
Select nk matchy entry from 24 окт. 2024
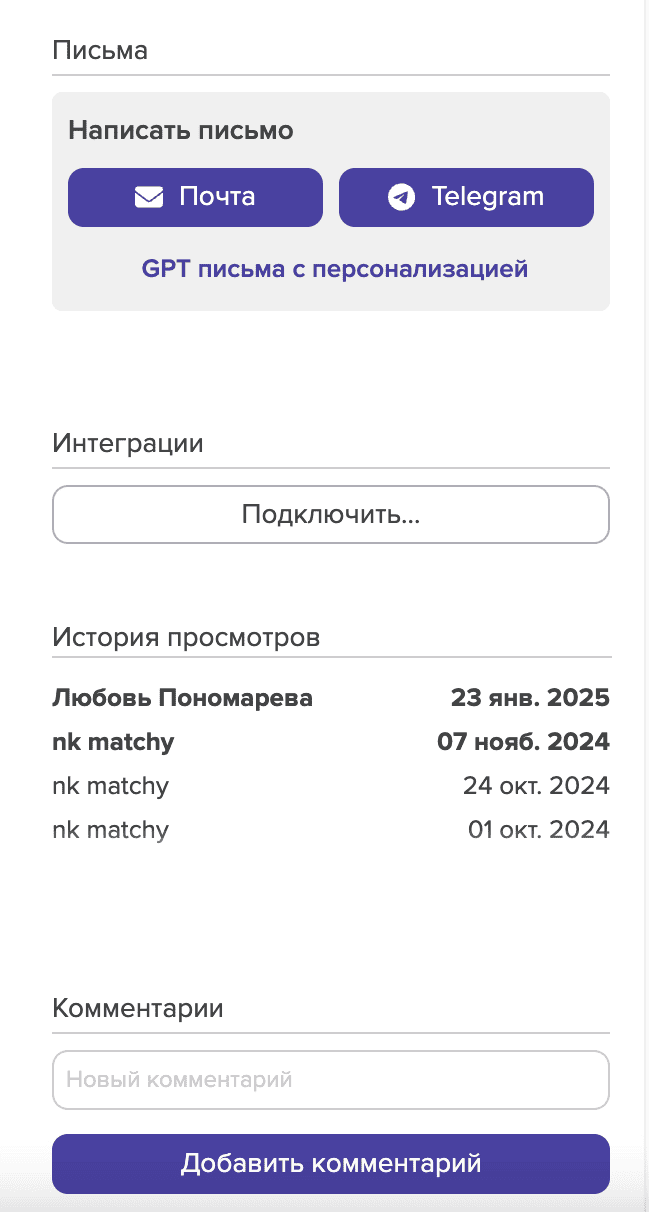[110, 786]
